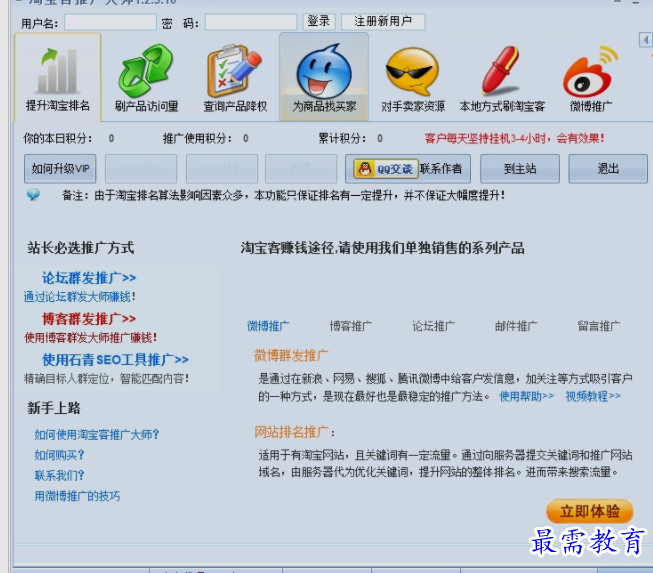Click the 登录 button
Screen dimensions: 653x573
pyautogui.click(x=319, y=22)
